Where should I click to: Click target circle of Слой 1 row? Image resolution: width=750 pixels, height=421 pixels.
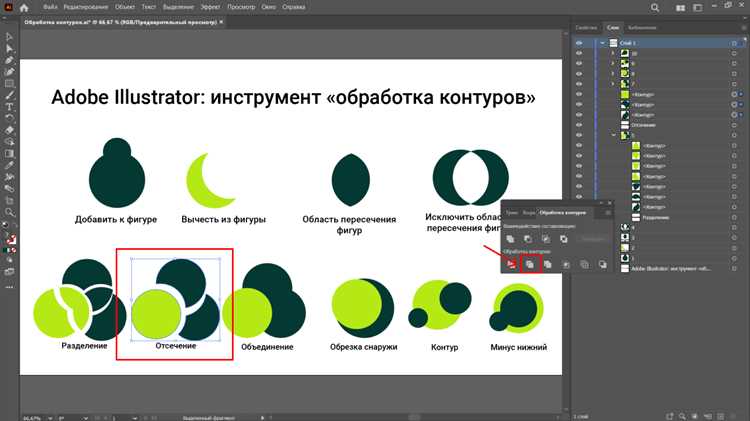click(734, 43)
